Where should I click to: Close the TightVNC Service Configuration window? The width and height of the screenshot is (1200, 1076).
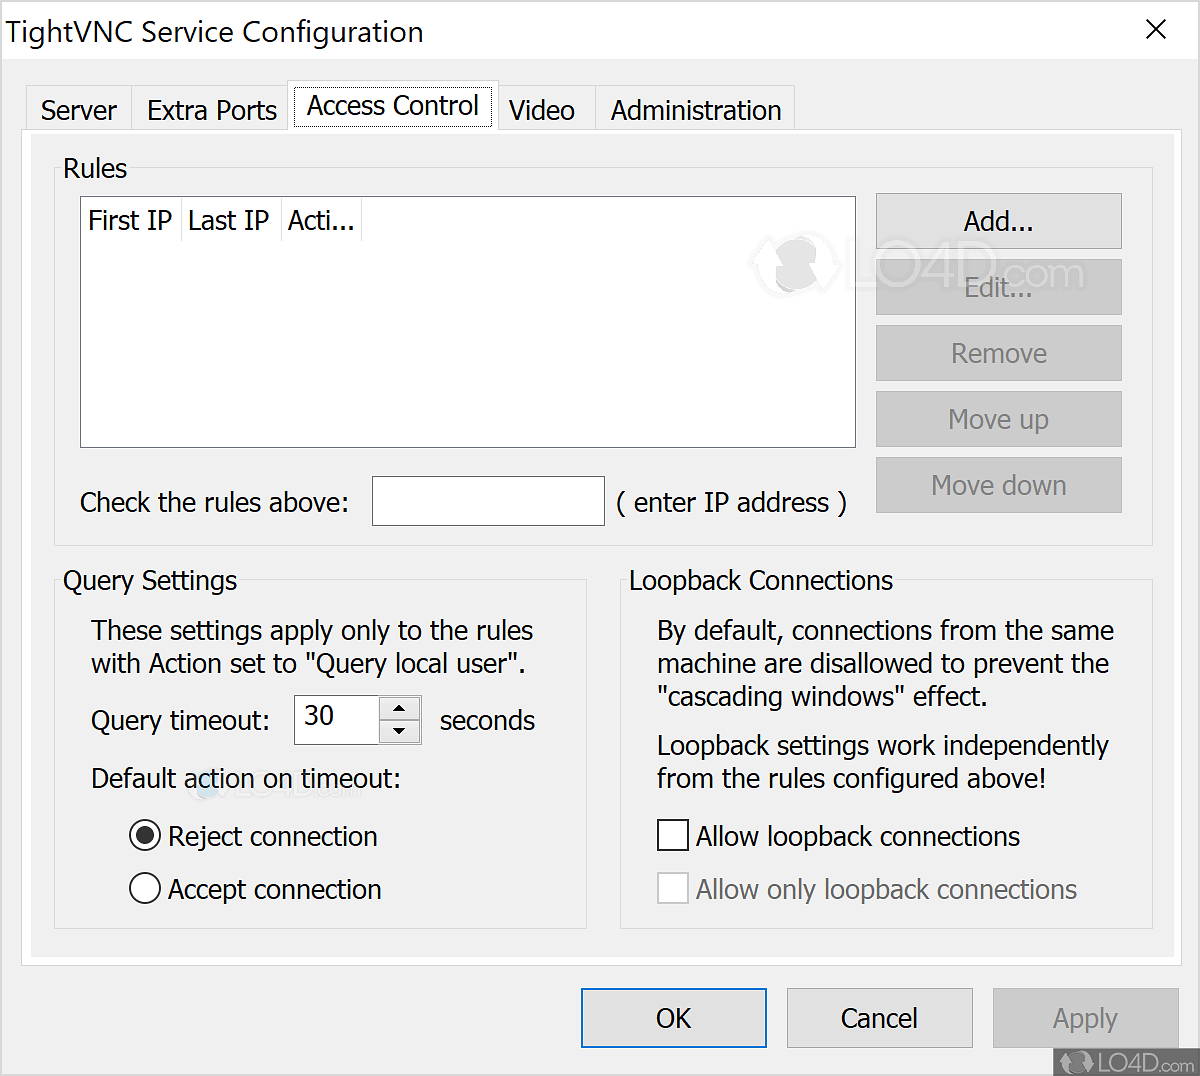click(1155, 30)
